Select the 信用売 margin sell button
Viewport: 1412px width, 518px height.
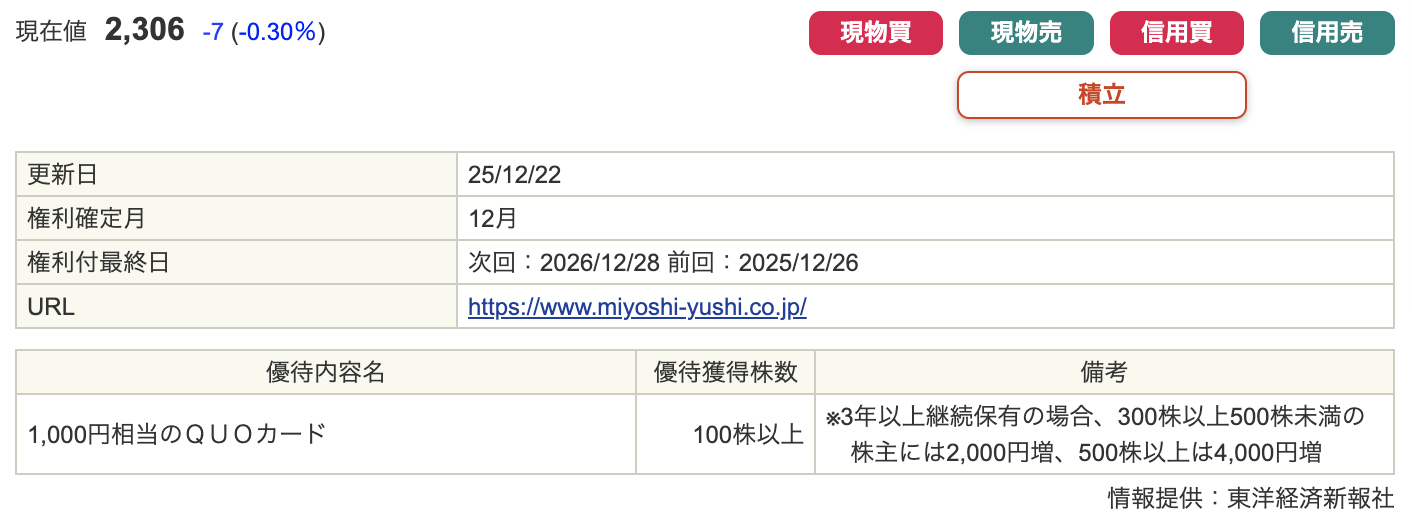[1326, 33]
